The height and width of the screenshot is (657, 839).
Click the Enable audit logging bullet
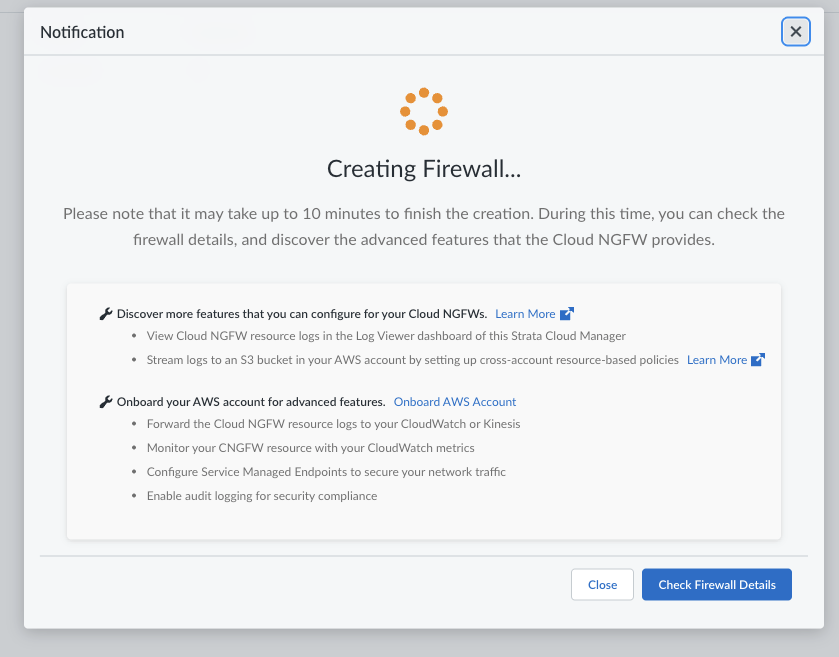(262, 496)
